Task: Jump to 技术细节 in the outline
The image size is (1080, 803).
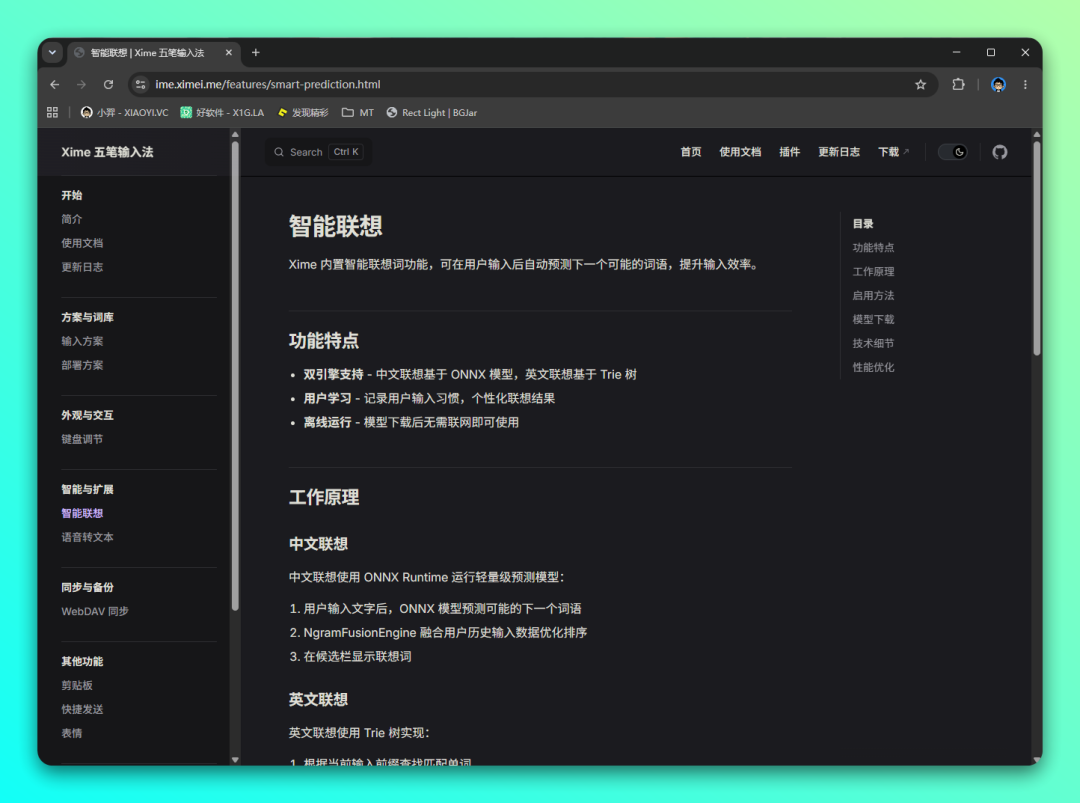Action: point(873,344)
